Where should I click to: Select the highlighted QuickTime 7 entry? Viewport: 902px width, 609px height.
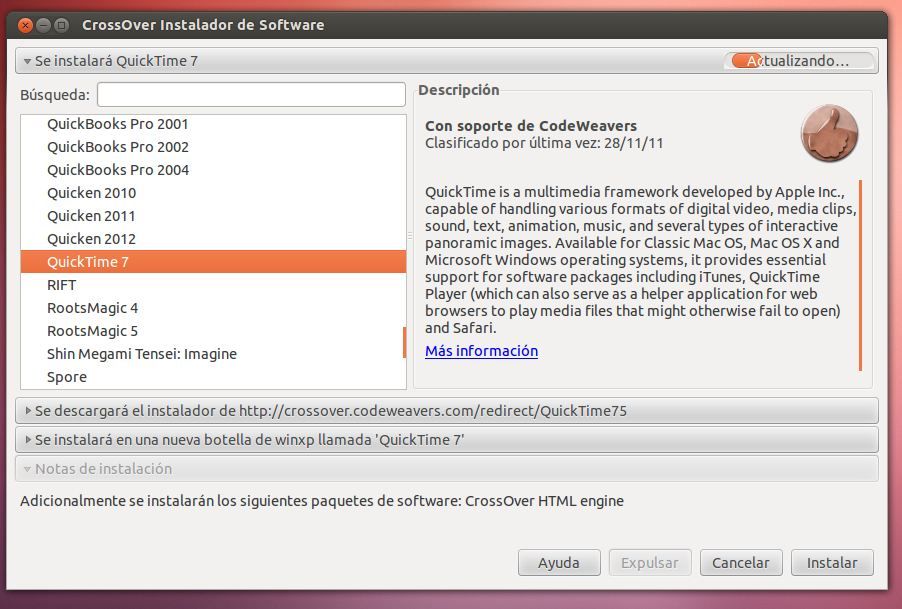tap(213, 262)
